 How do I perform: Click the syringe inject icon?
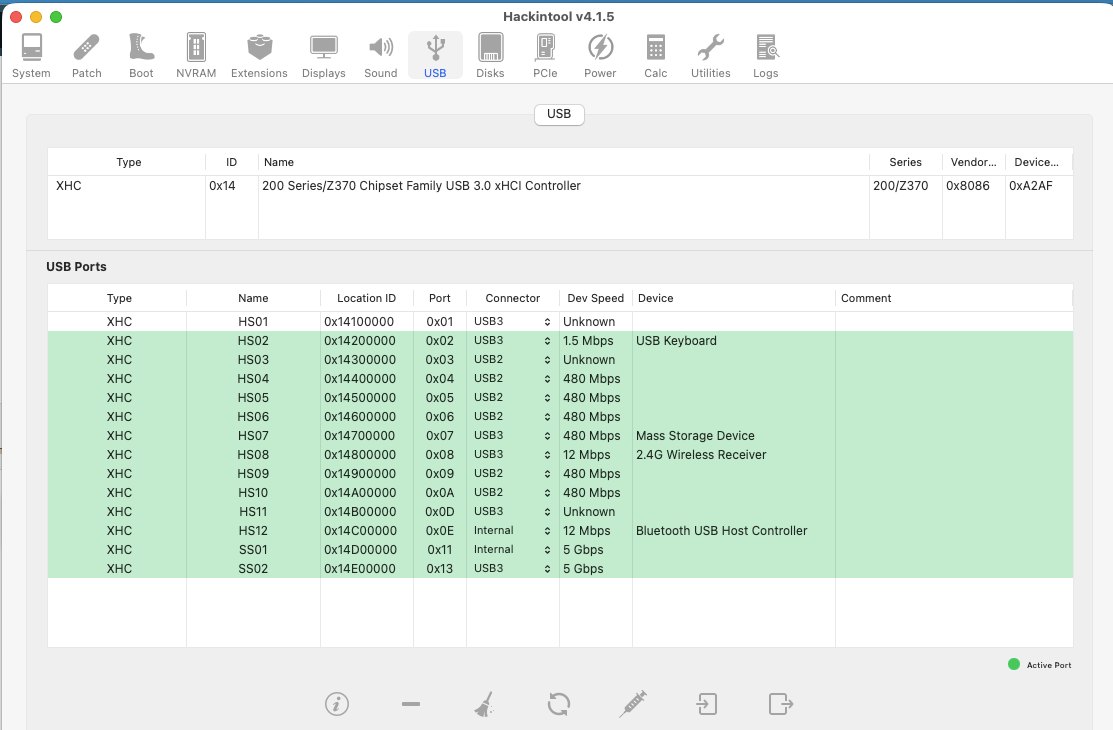[633, 704]
